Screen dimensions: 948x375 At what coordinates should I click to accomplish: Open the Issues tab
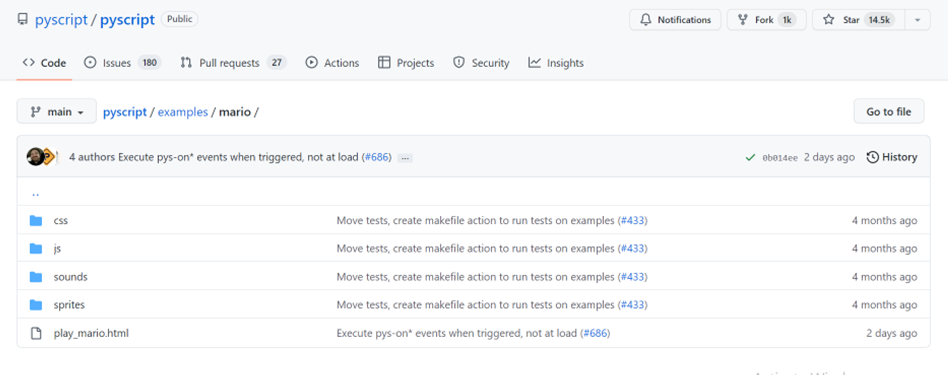click(122, 63)
